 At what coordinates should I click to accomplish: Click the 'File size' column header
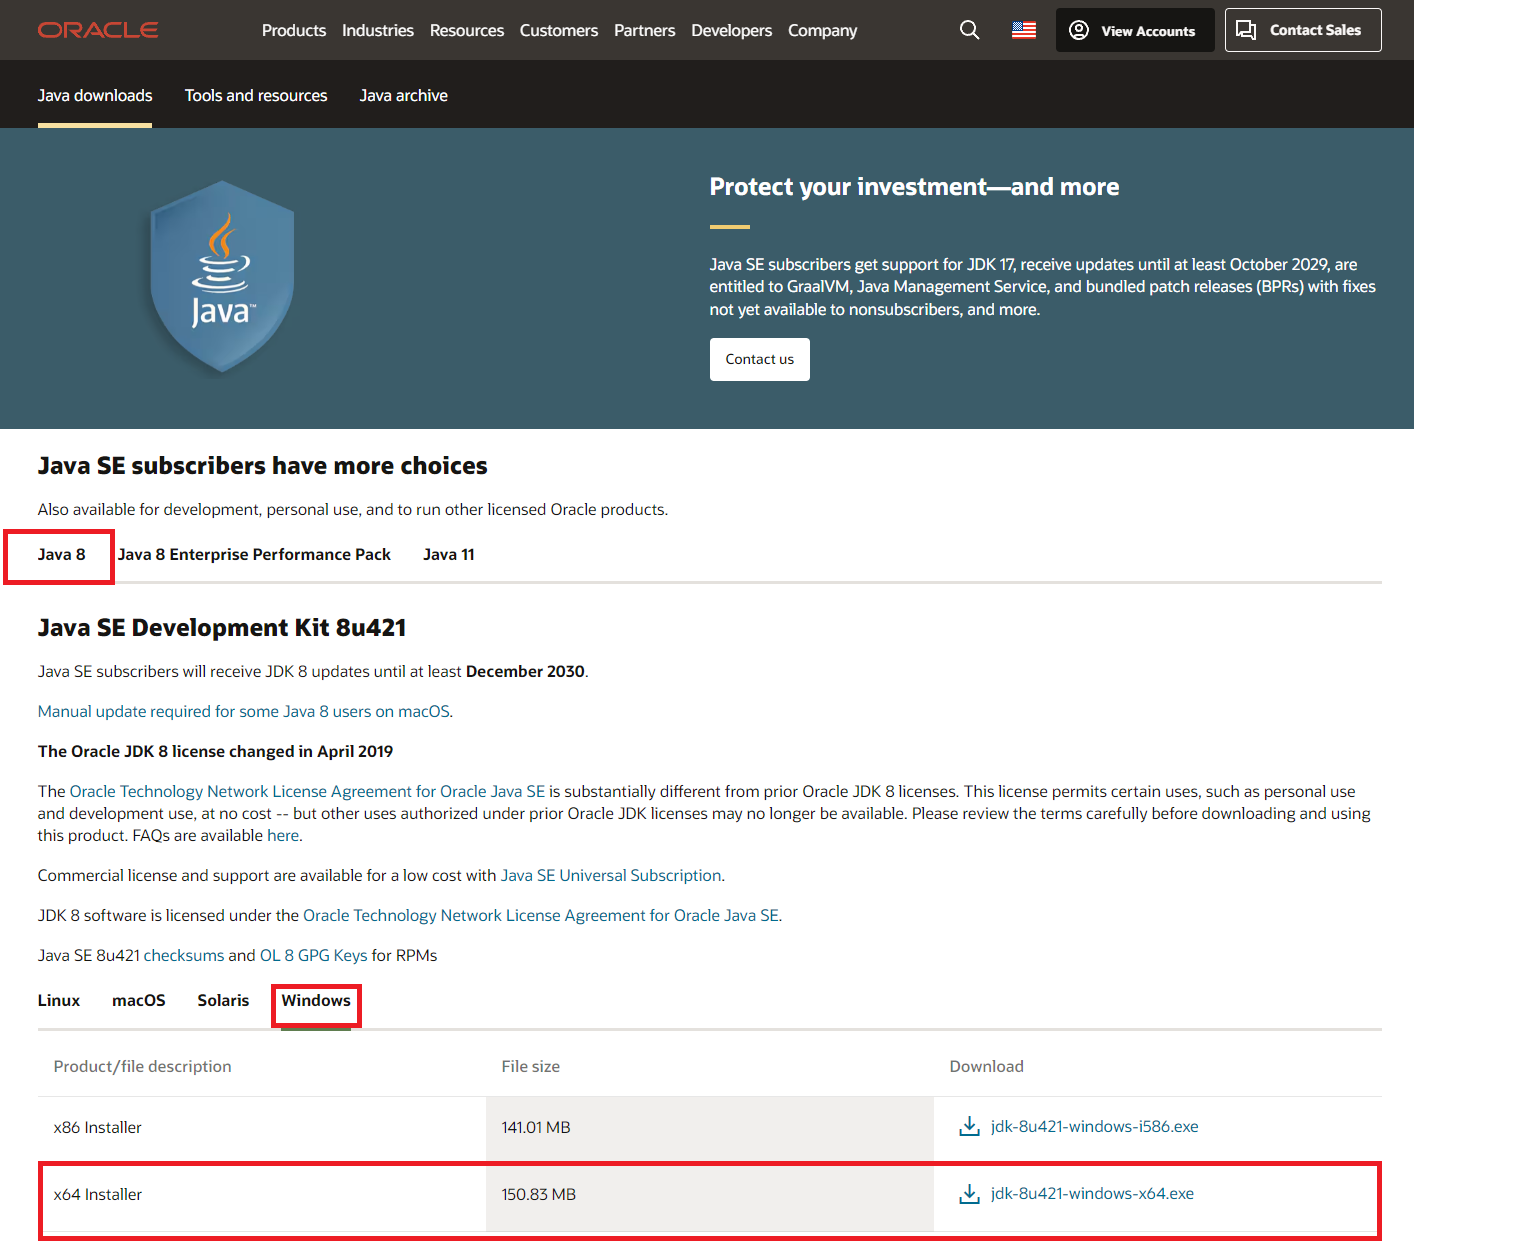531,1067
